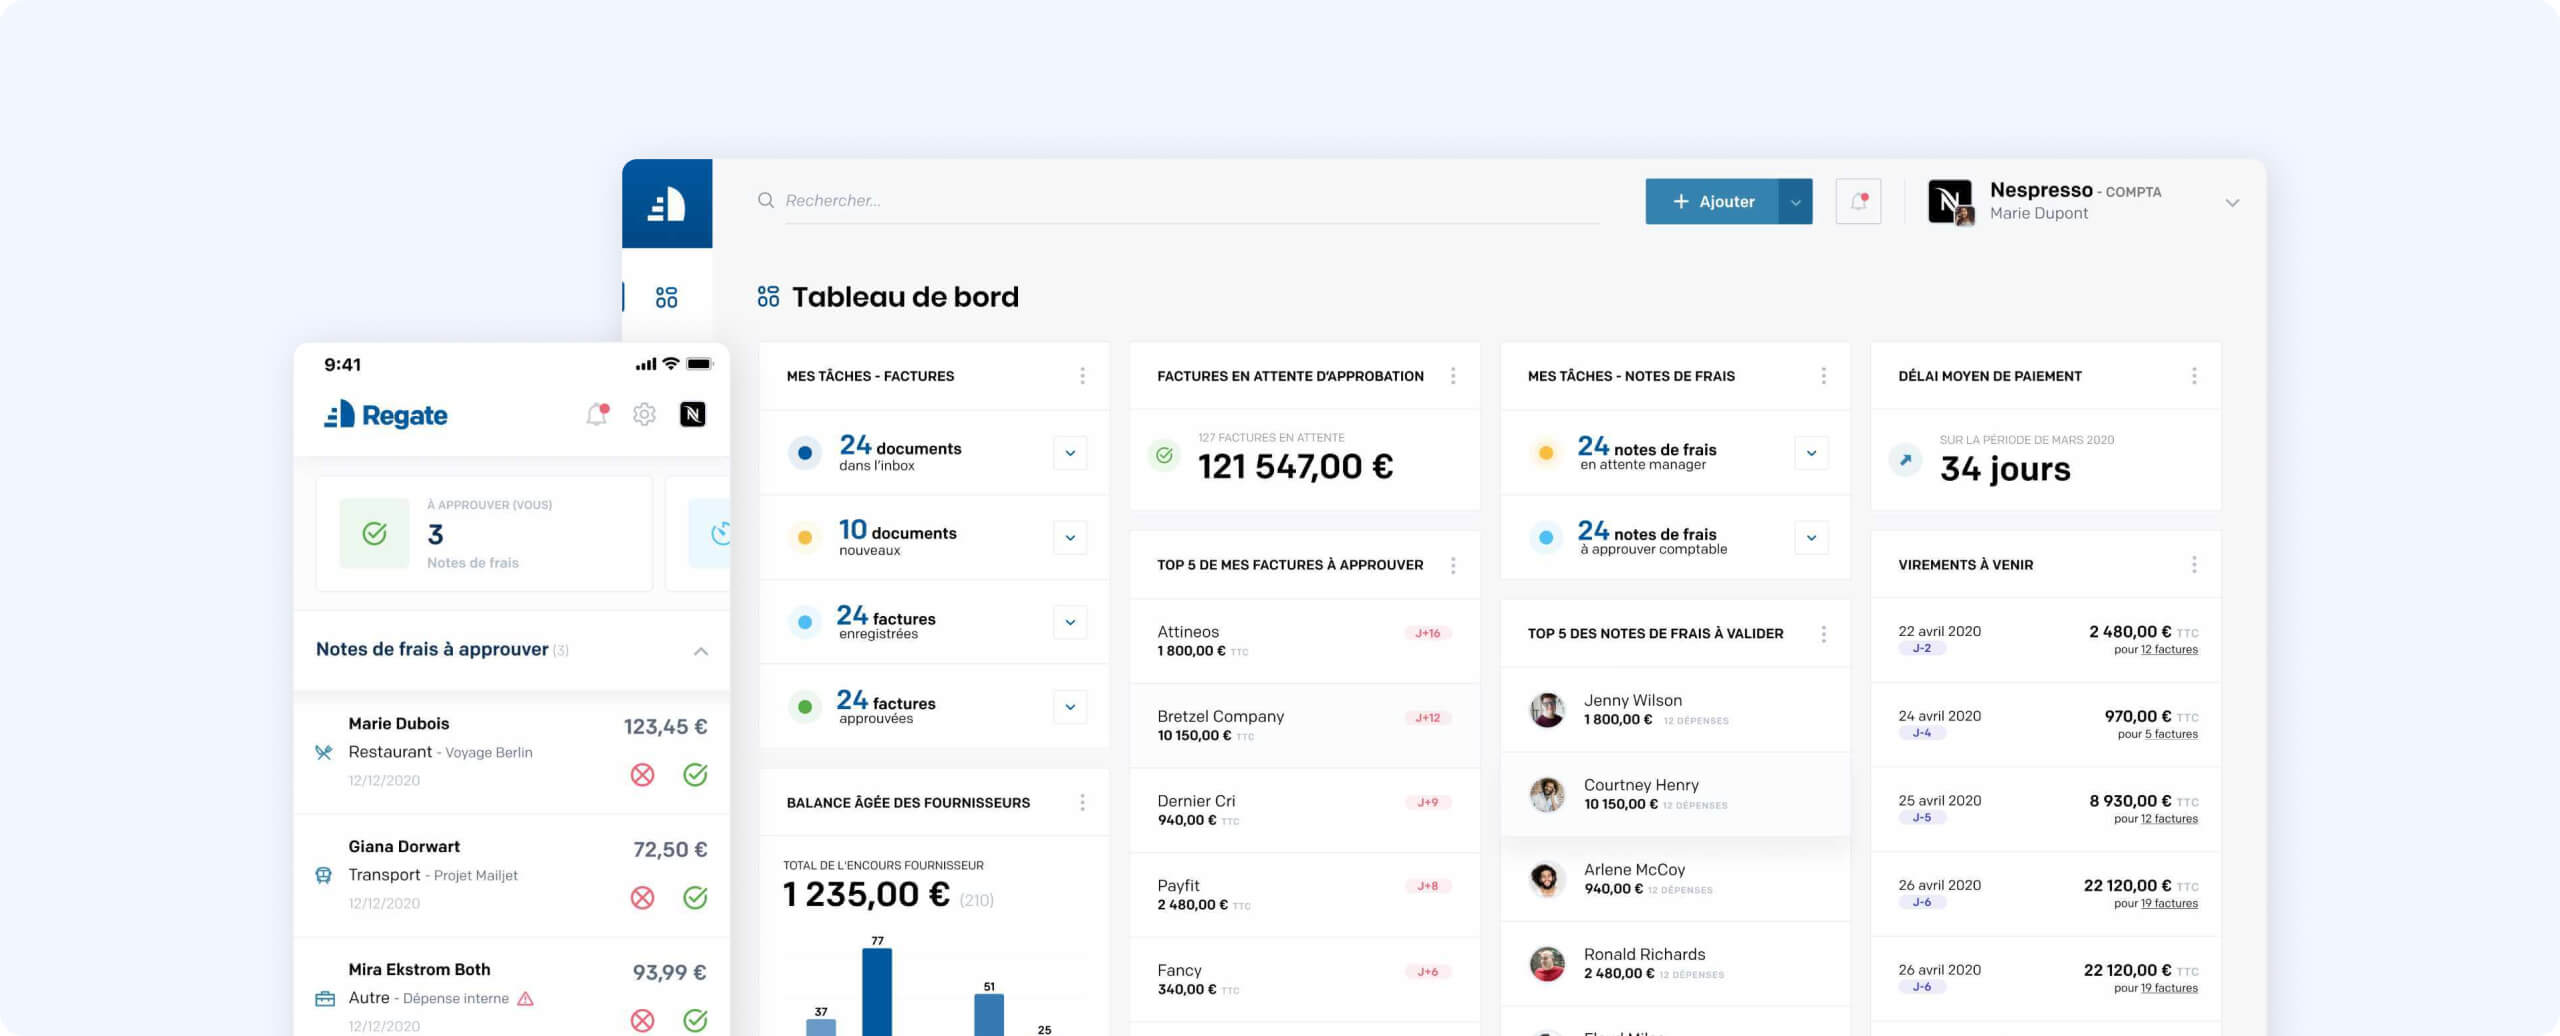Approve Giana Dorwart expense

tap(695, 898)
